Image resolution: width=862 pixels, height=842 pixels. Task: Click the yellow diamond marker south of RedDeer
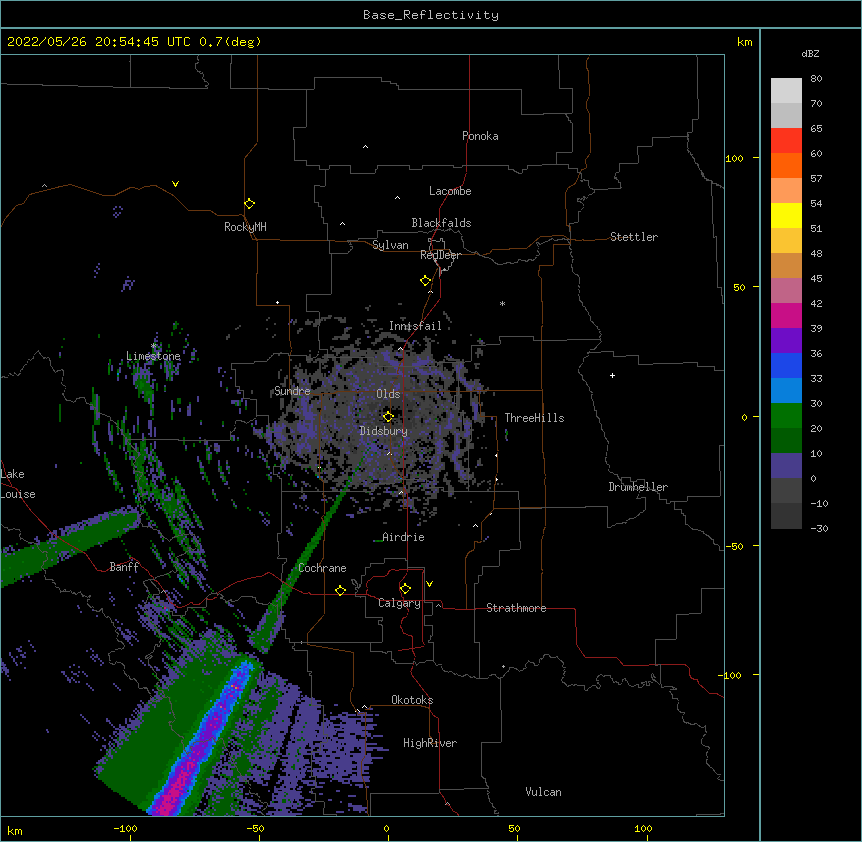[426, 281]
